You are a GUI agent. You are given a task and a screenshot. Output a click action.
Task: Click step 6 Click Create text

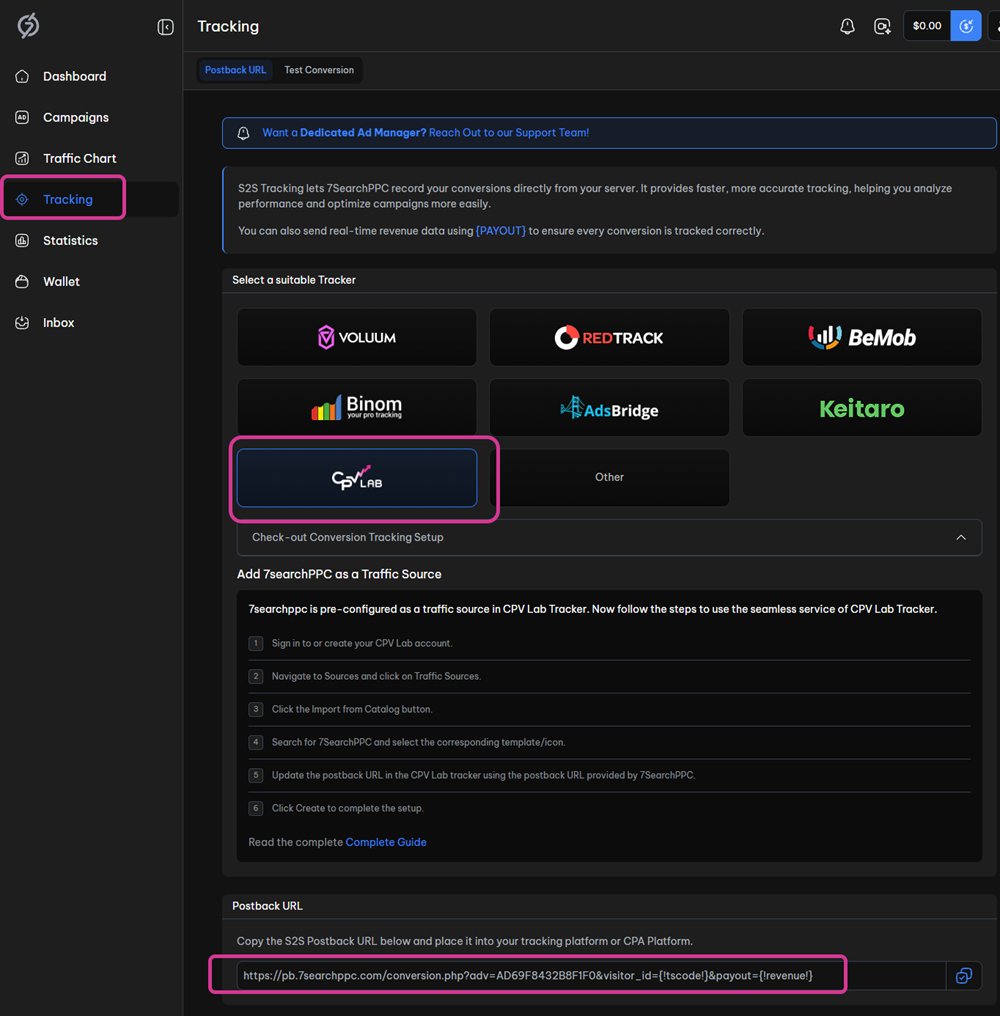347,809
